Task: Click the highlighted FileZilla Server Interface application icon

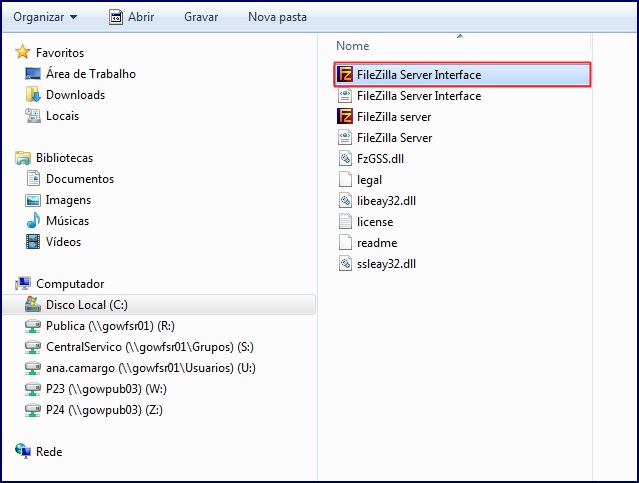Action: (x=345, y=75)
